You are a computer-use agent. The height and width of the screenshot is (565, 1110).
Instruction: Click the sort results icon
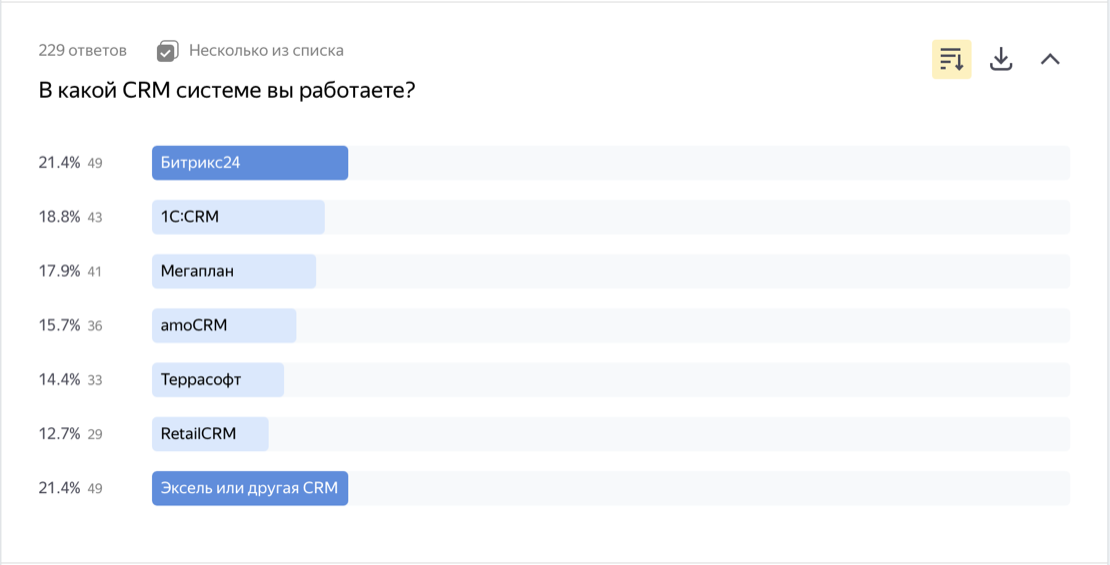pyautogui.click(x=951, y=59)
